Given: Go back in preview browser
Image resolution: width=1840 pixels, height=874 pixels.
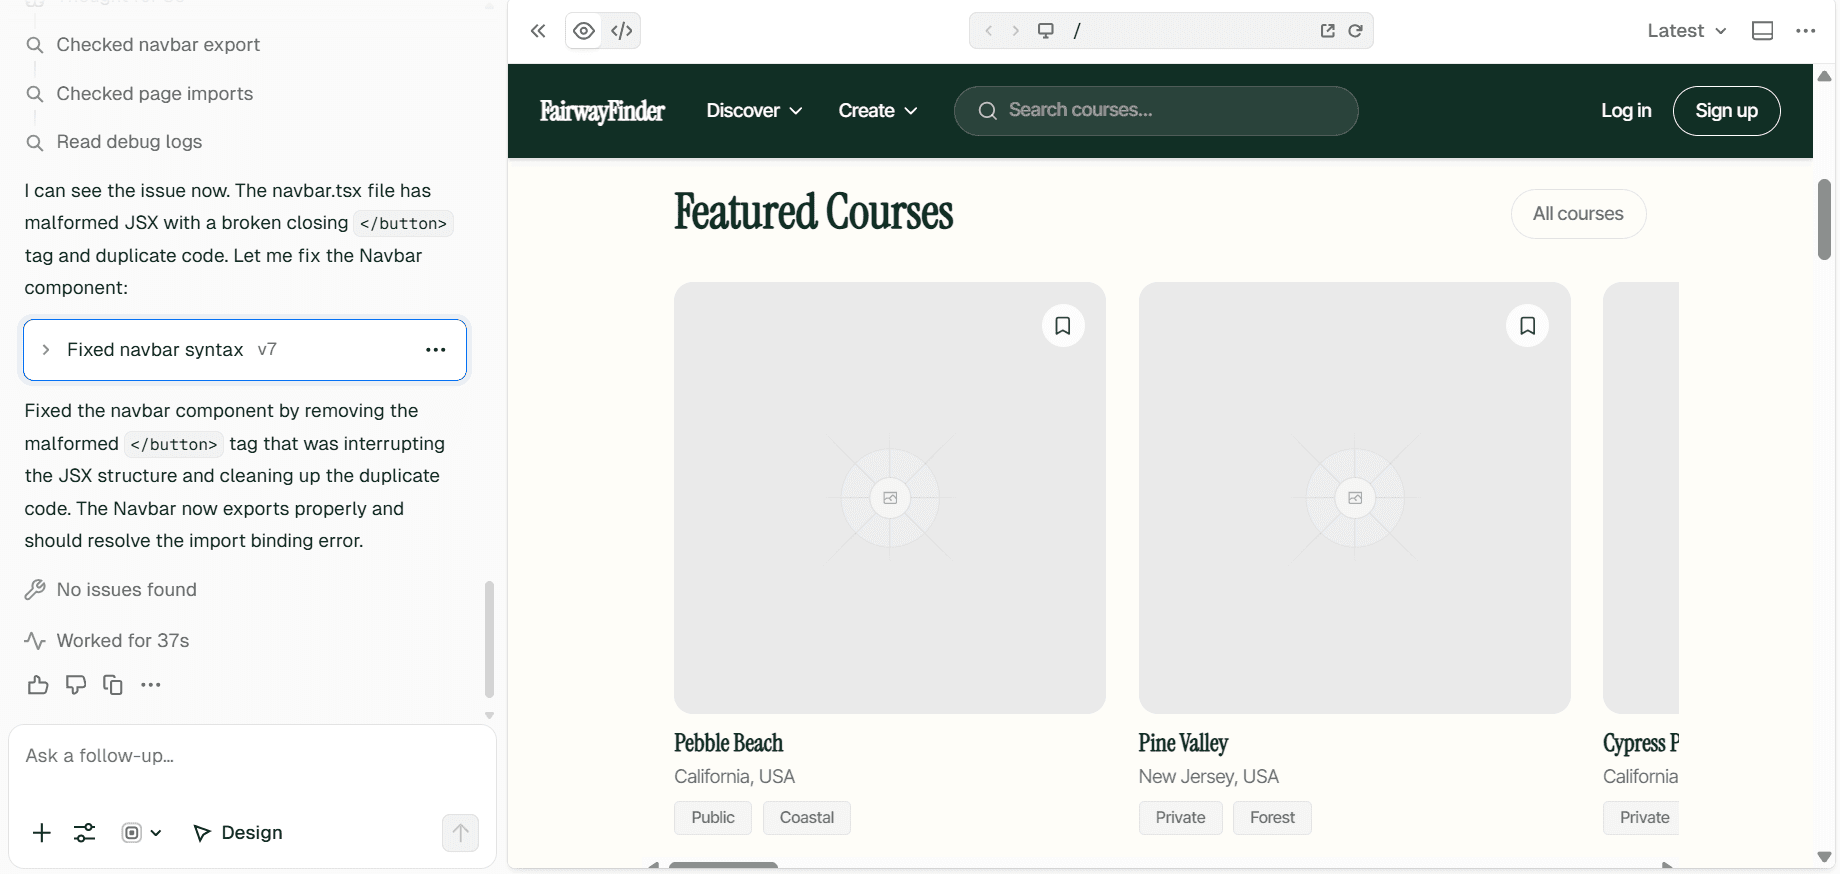Looking at the screenshot, I should pos(989,31).
